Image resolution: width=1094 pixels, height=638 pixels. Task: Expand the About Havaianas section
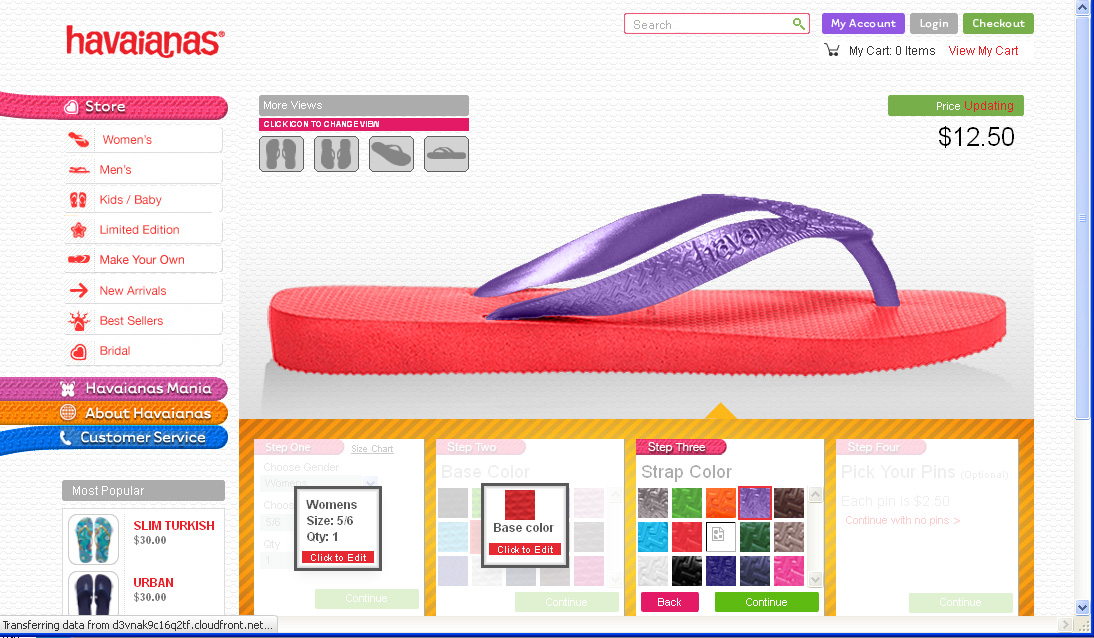(x=147, y=413)
